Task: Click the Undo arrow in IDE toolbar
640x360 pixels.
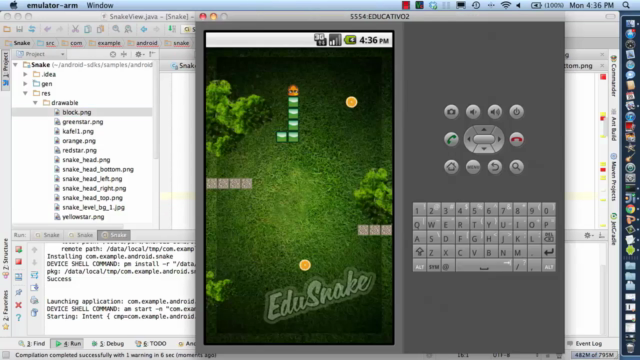Action: pyautogui.click(x=48, y=29)
